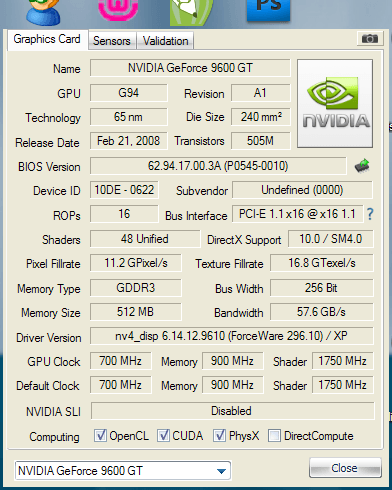This screenshot has height=490, width=392.
Task: Switch to the Sensors tab
Action: coord(112,41)
